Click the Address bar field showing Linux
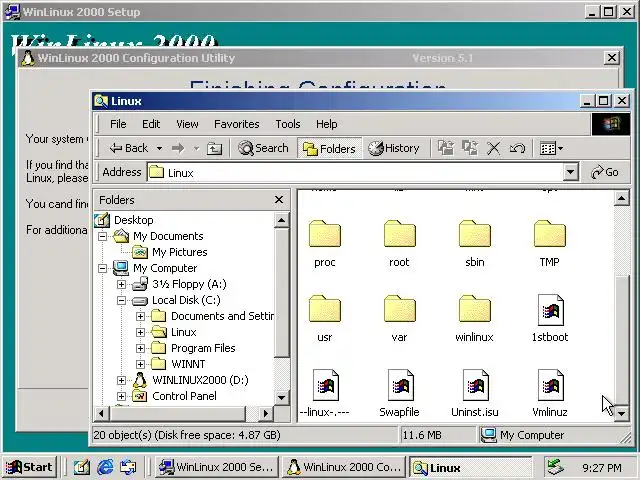This screenshot has width=640, height=480. 355,173
